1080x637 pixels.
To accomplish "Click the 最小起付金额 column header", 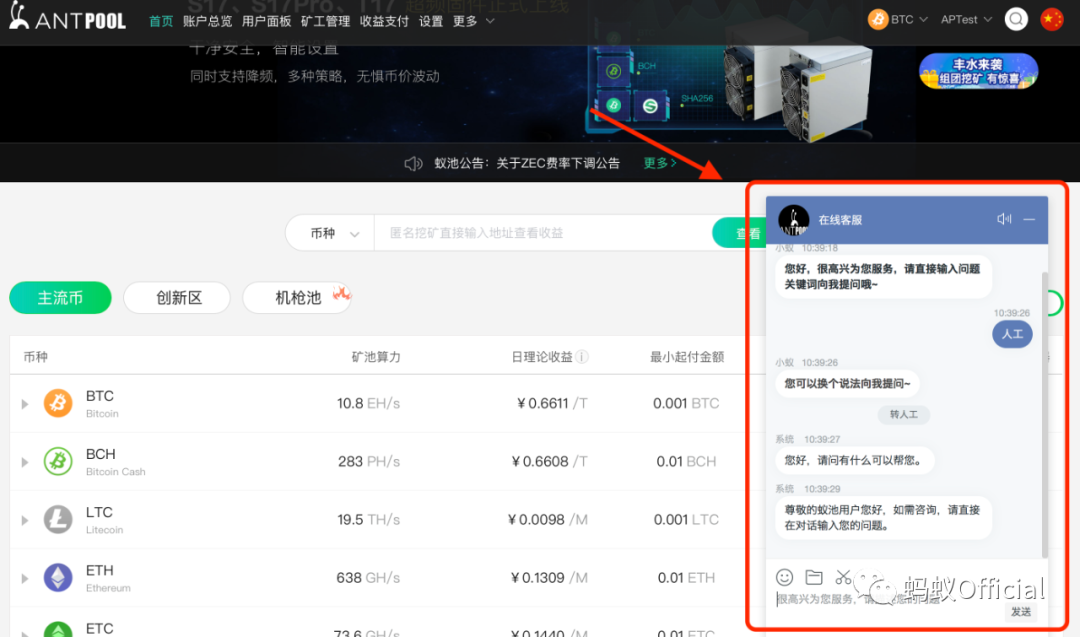I will pos(687,357).
